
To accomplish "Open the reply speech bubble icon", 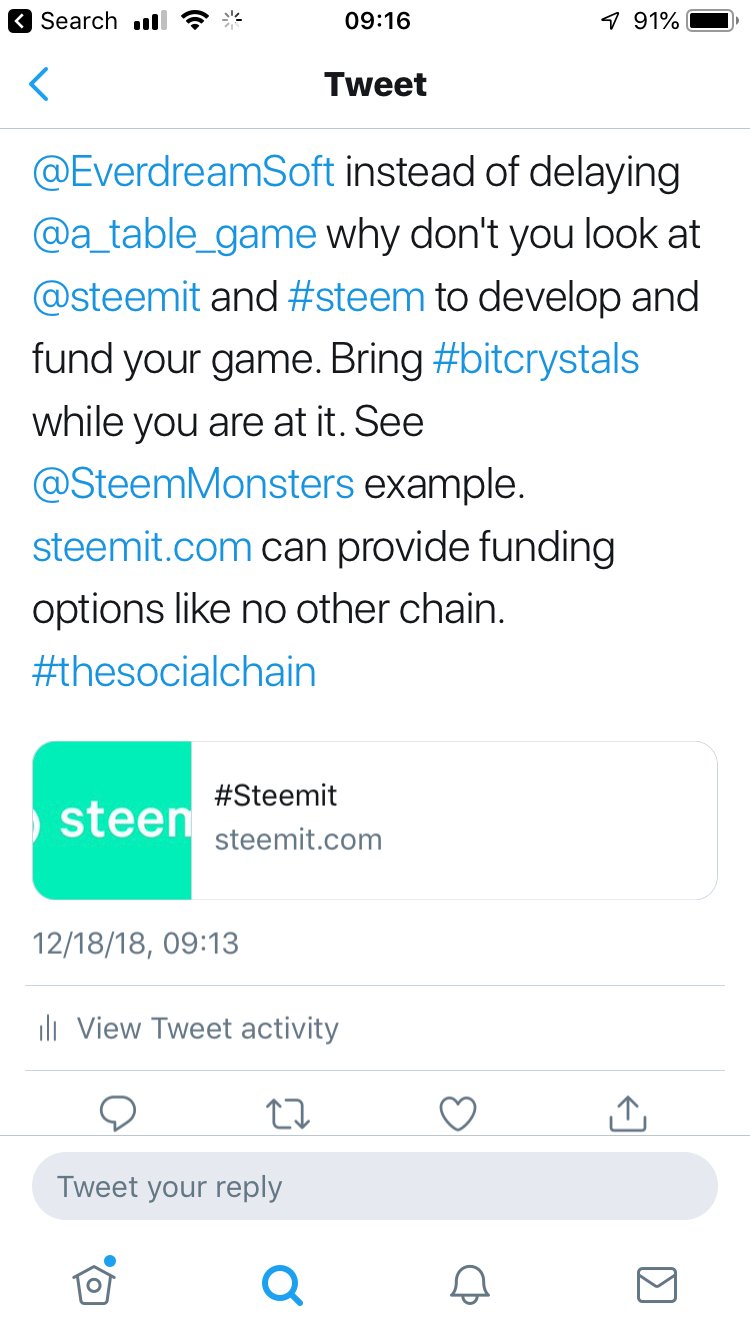I will point(119,1113).
